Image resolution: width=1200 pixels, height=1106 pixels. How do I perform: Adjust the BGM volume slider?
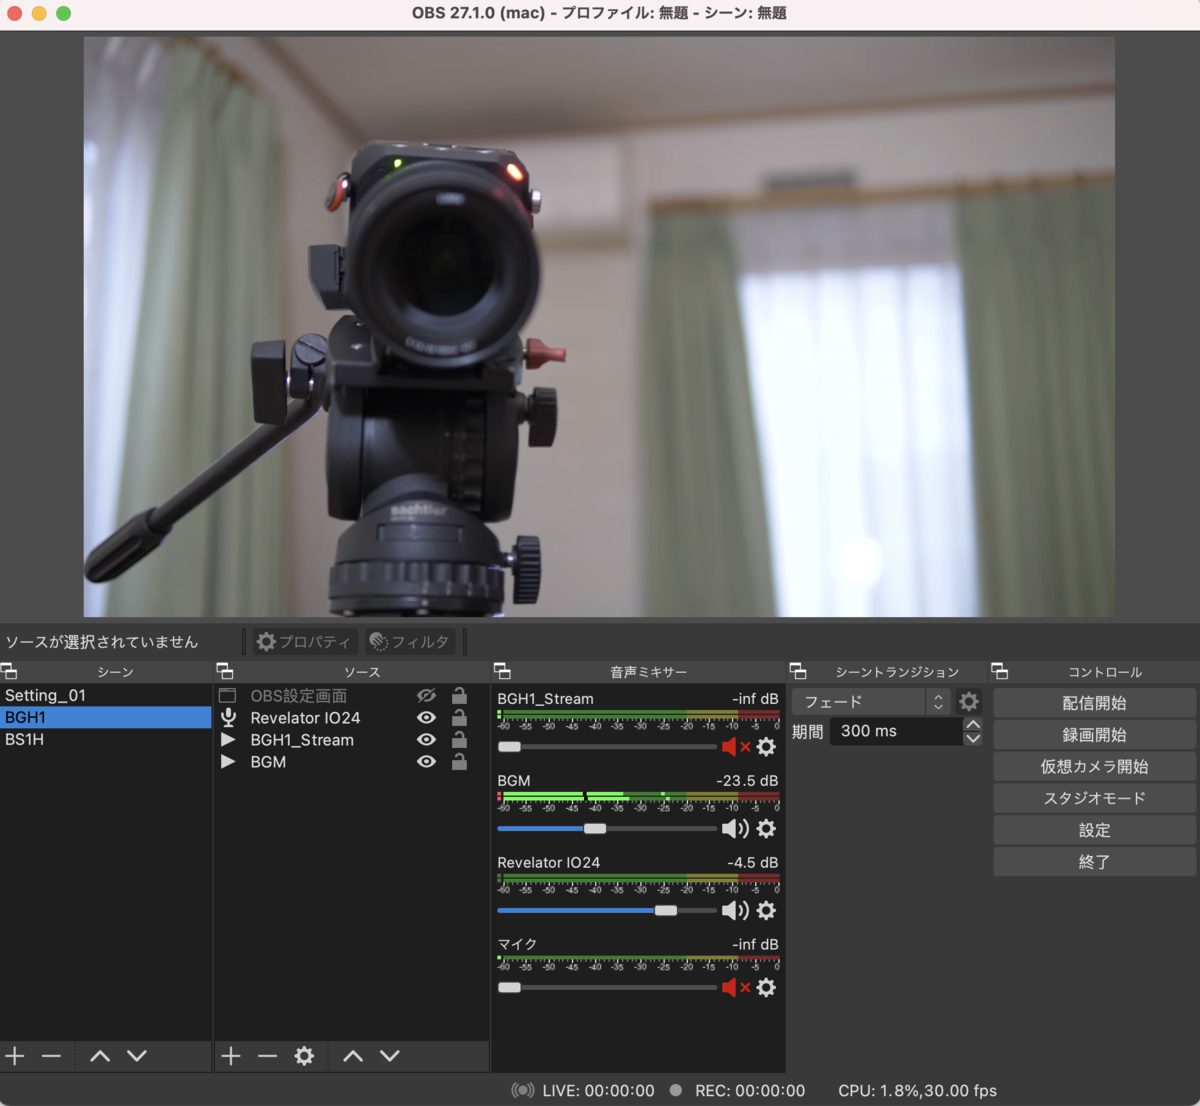(x=595, y=829)
